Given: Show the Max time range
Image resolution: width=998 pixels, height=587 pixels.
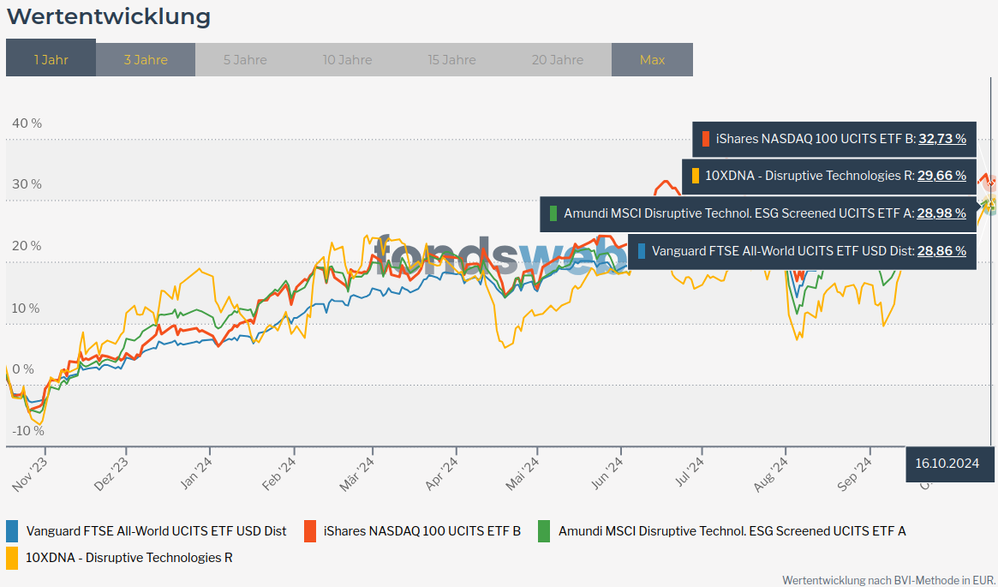Looking at the screenshot, I should 652,60.
